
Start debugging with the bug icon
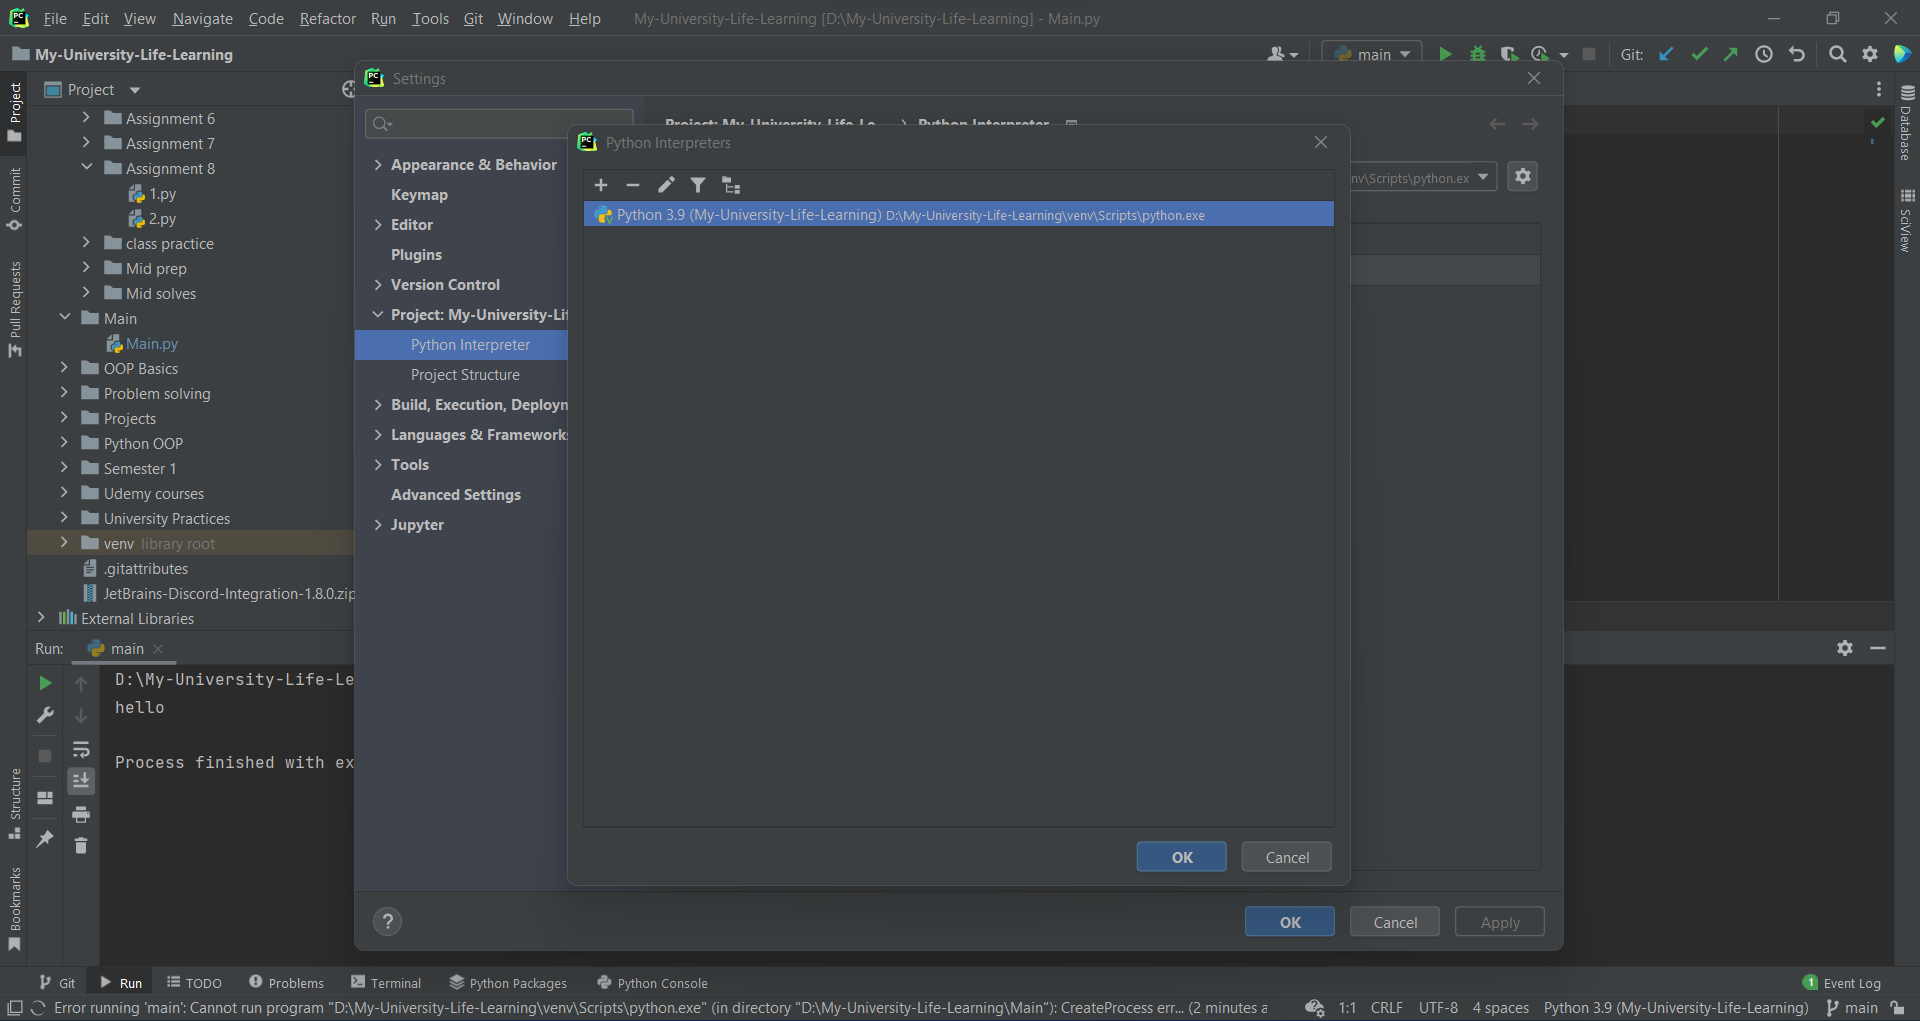[1477, 54]
